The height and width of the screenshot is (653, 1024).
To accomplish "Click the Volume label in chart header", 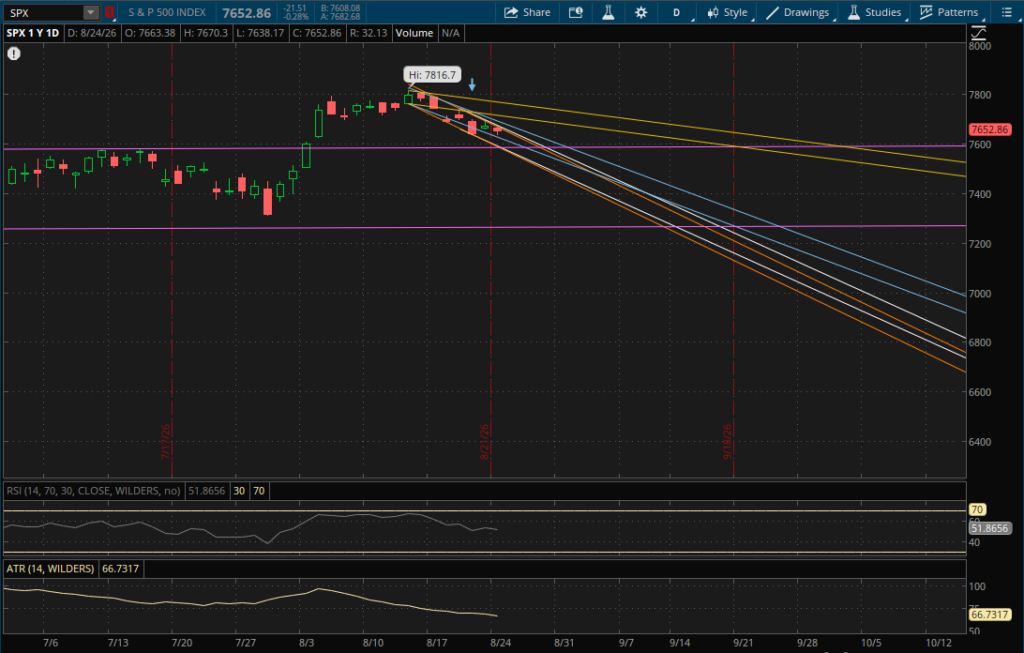I will [x=414, y=33].
